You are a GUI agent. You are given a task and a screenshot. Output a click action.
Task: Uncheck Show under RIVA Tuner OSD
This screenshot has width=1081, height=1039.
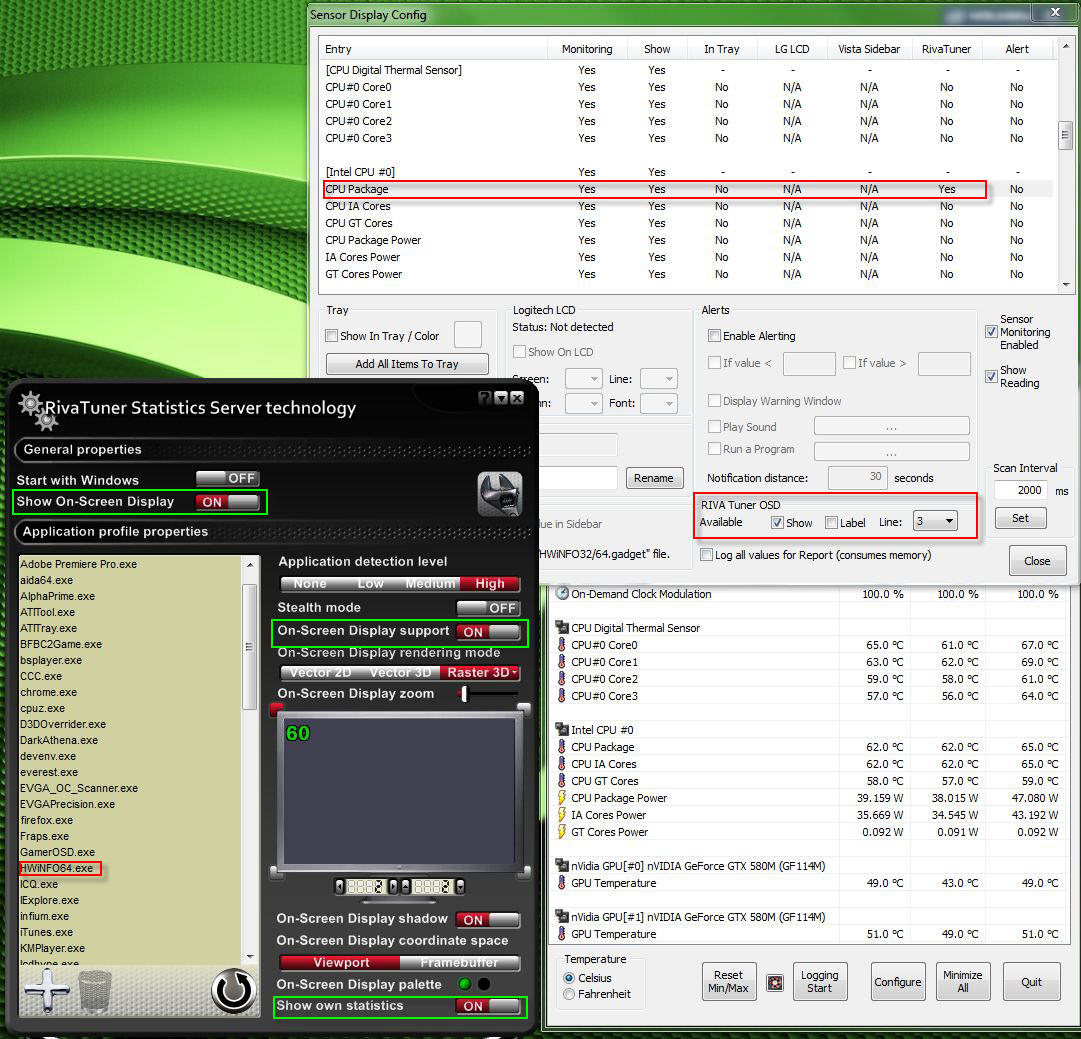coord(777,523)
